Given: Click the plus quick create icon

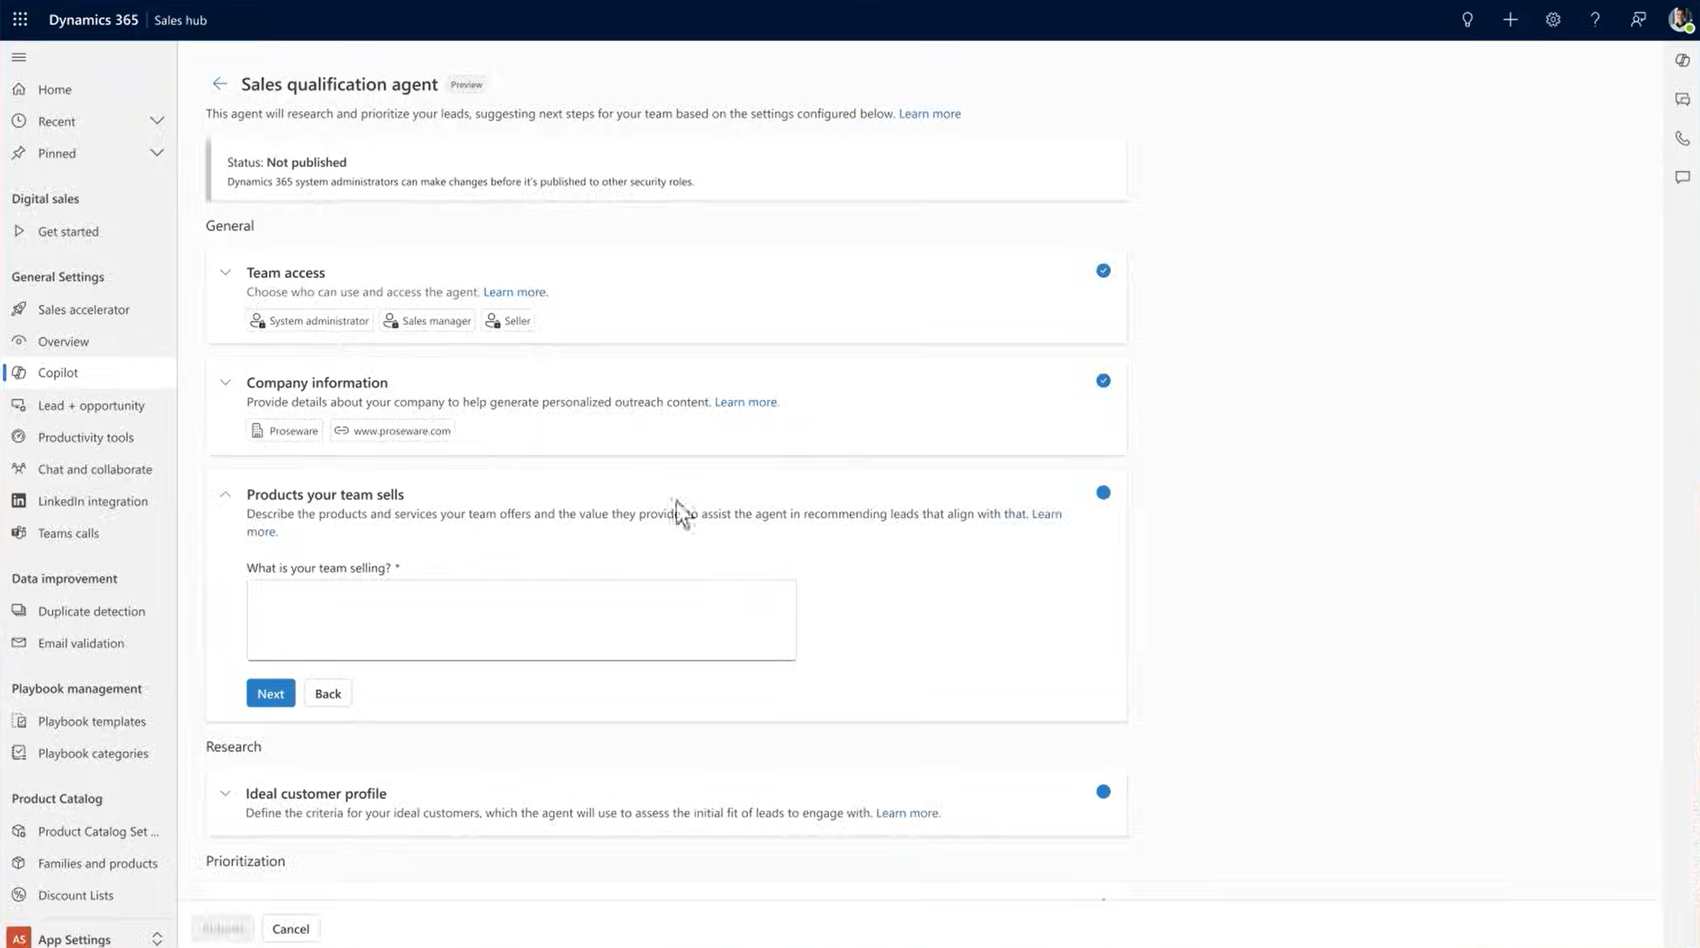Looking at the screenshot, I should pos(1510,20).
